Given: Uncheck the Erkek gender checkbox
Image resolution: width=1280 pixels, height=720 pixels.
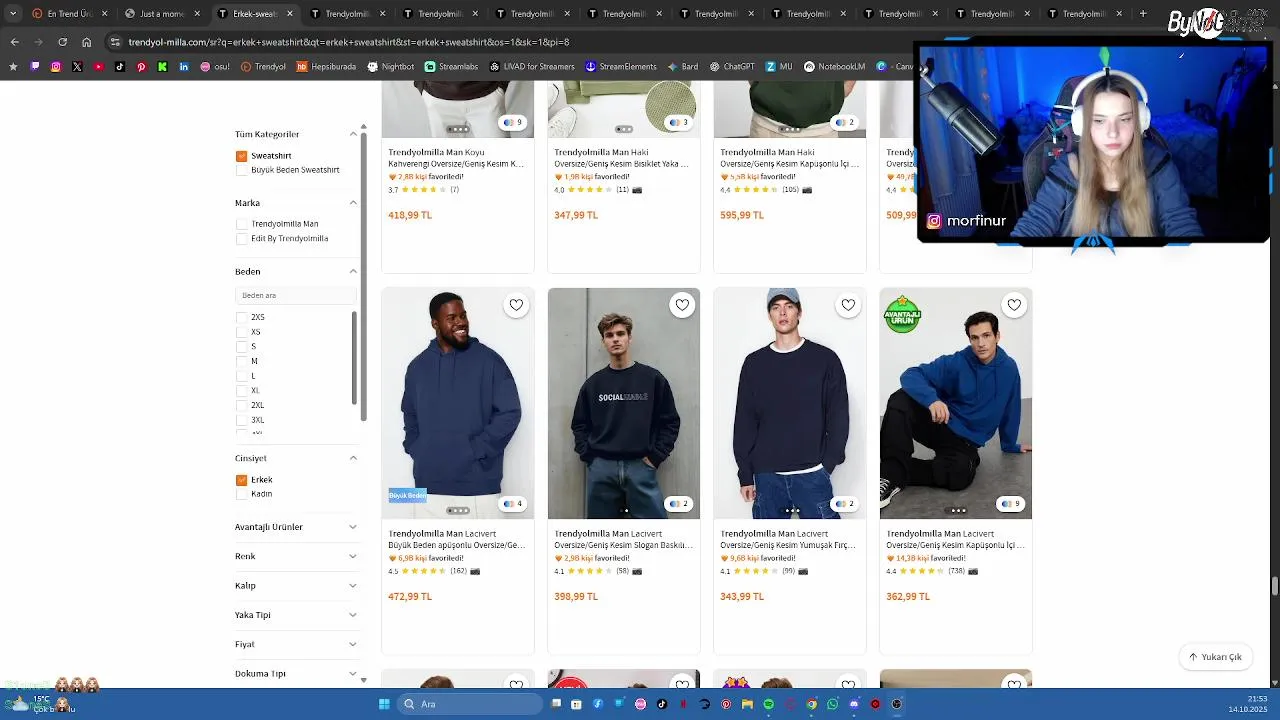Looking at the screenshot, I should 241,480.
